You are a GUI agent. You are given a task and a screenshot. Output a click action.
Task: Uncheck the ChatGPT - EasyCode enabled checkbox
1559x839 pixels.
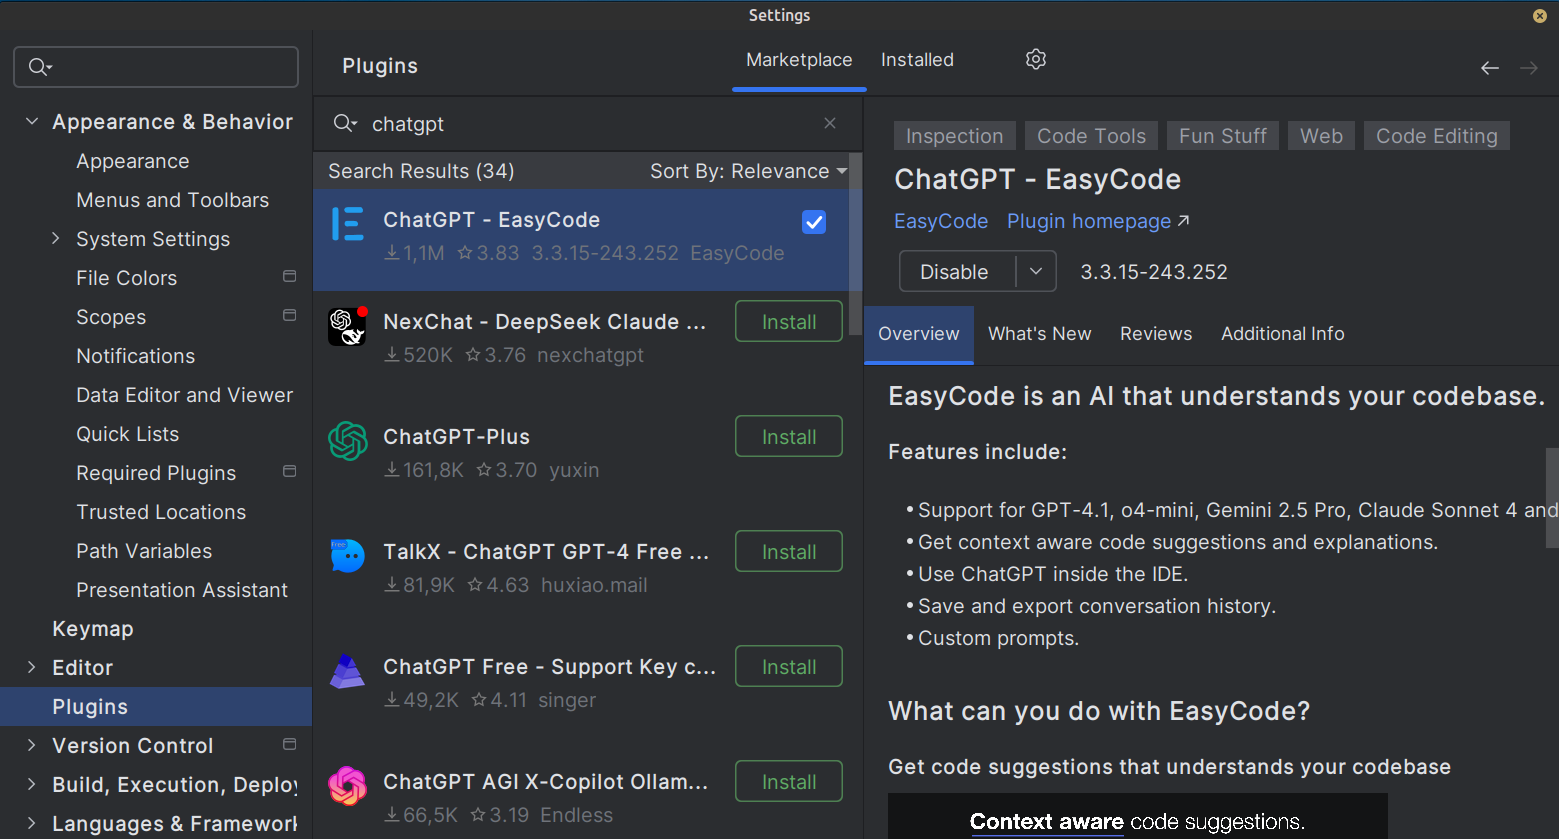tap(814, 222)
